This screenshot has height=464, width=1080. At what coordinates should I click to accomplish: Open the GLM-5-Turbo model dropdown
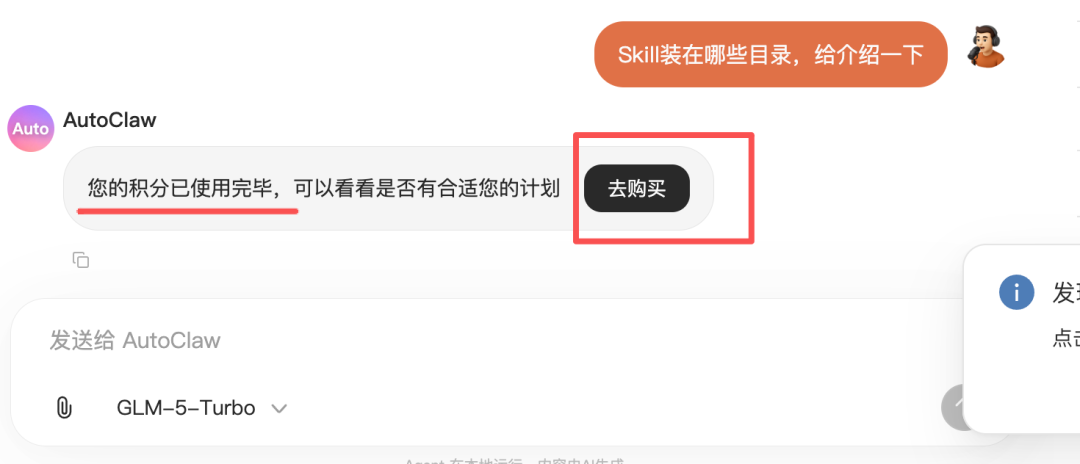coord(202,408)
